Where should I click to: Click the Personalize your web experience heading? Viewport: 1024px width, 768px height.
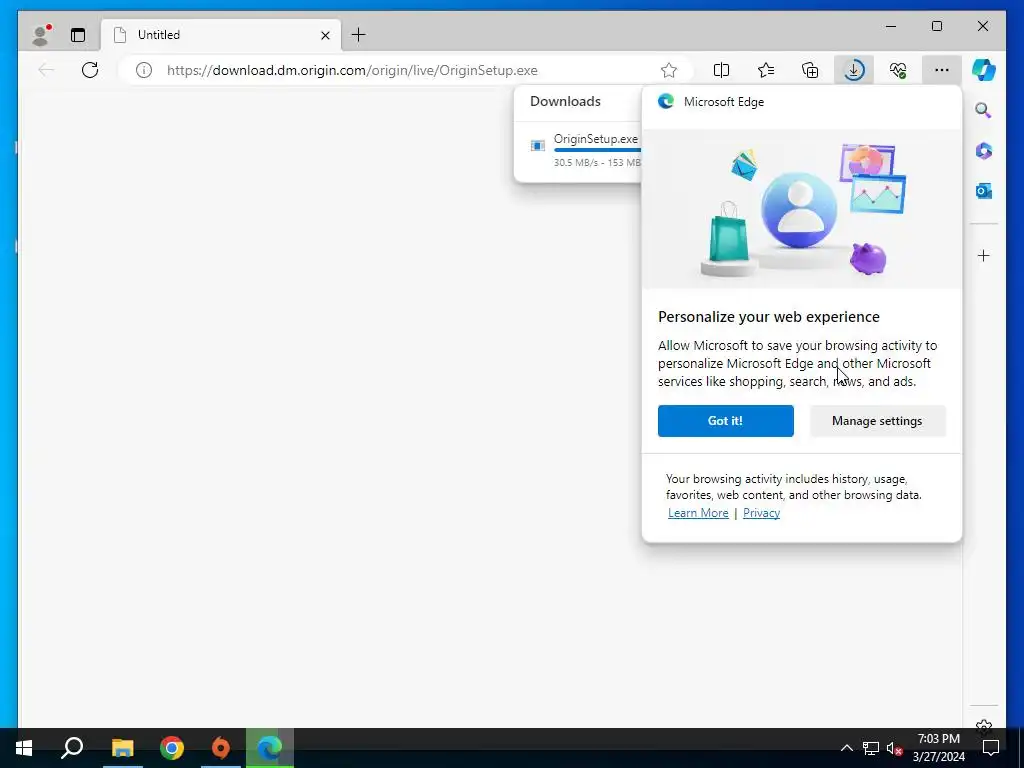769,317
